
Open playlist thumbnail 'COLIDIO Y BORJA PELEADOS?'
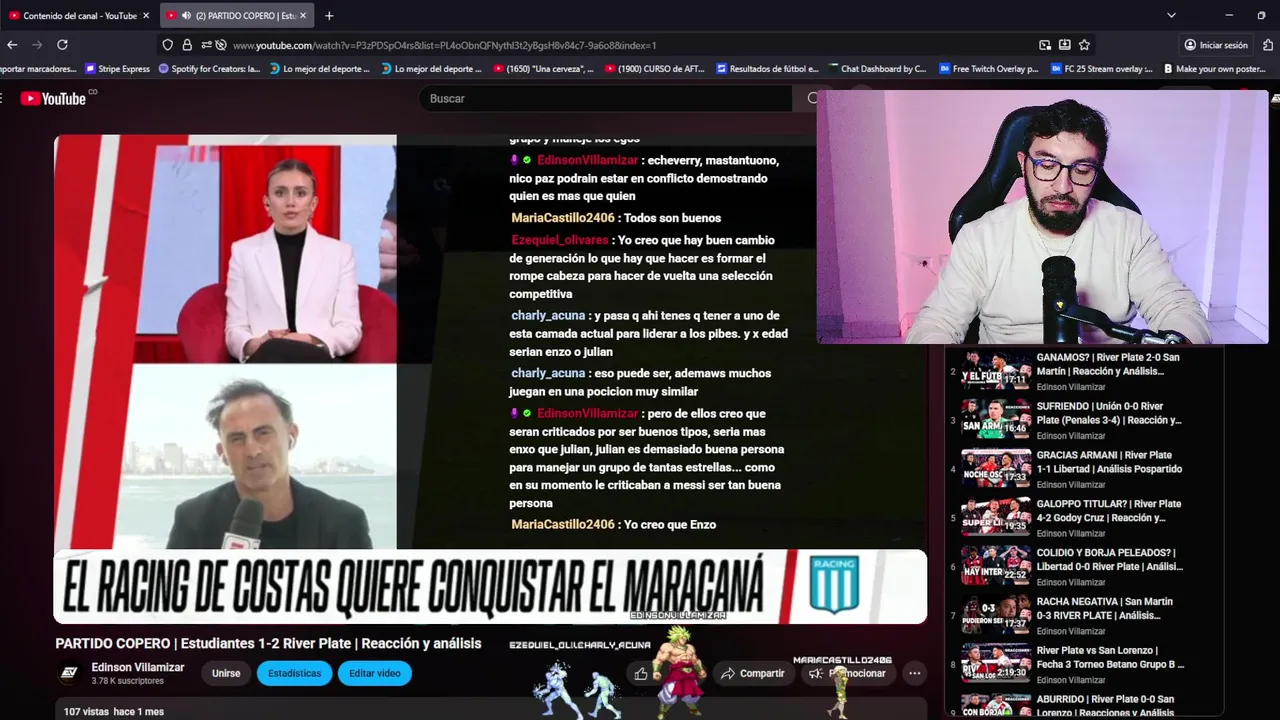(x=996, y=566)
